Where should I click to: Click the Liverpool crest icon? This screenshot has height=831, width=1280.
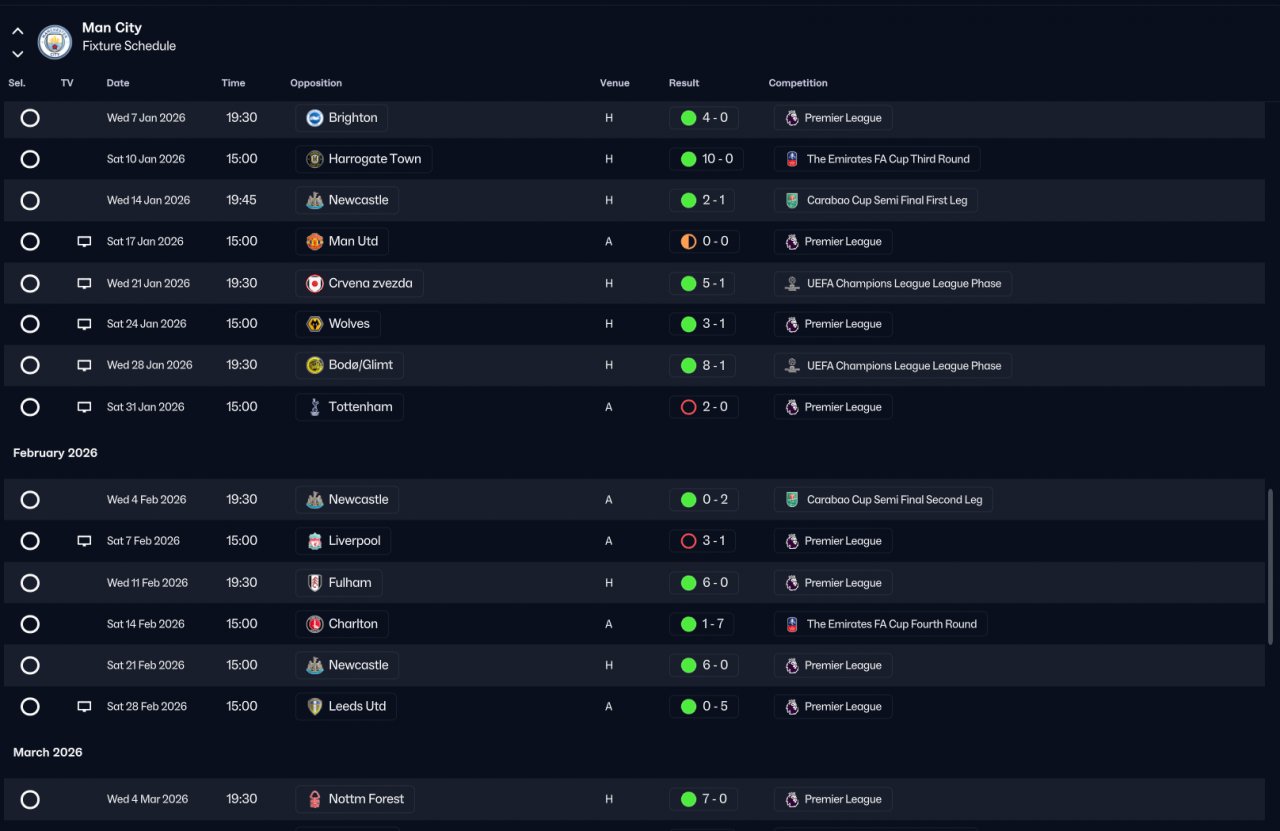click(x=315, y=541)
